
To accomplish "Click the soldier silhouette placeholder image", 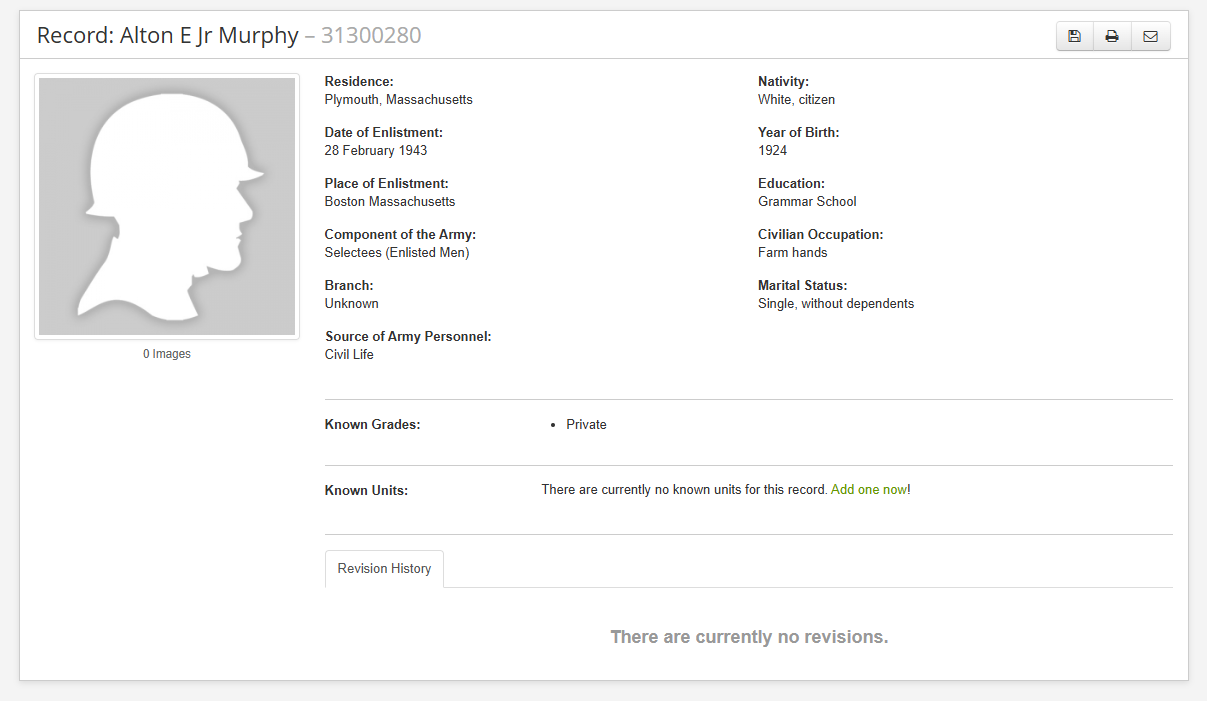I will click(x=167, y=207).
